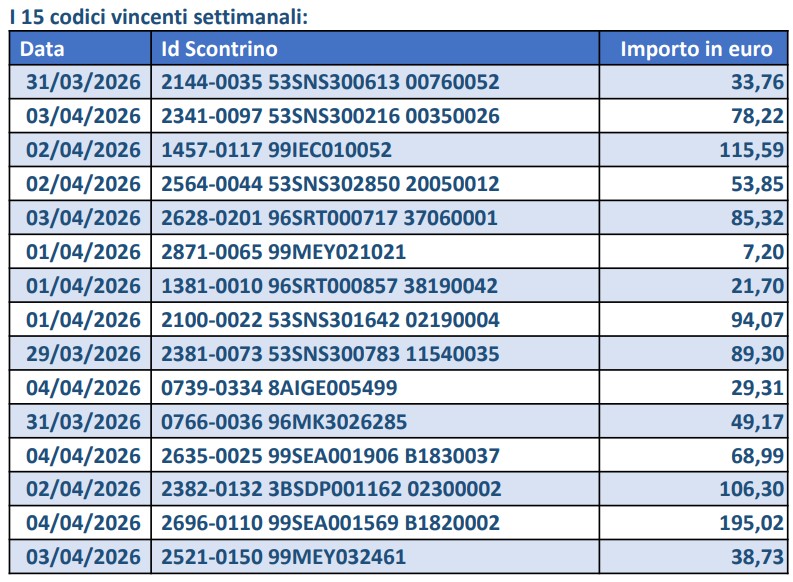
Task: Select receipt ID 2341-0097 53SNS300216 00350026
Action: tap(330, 116)
